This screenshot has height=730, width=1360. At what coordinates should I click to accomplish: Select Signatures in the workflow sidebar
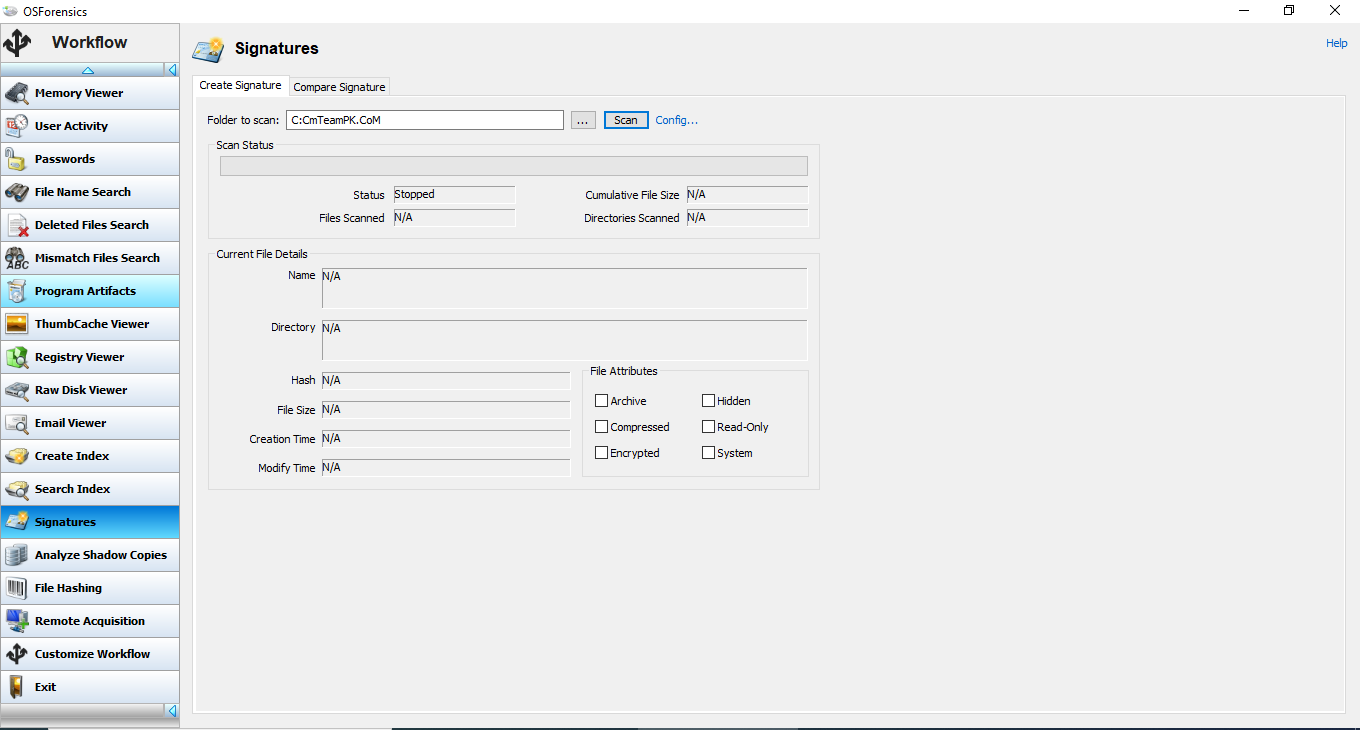point(90,522)
